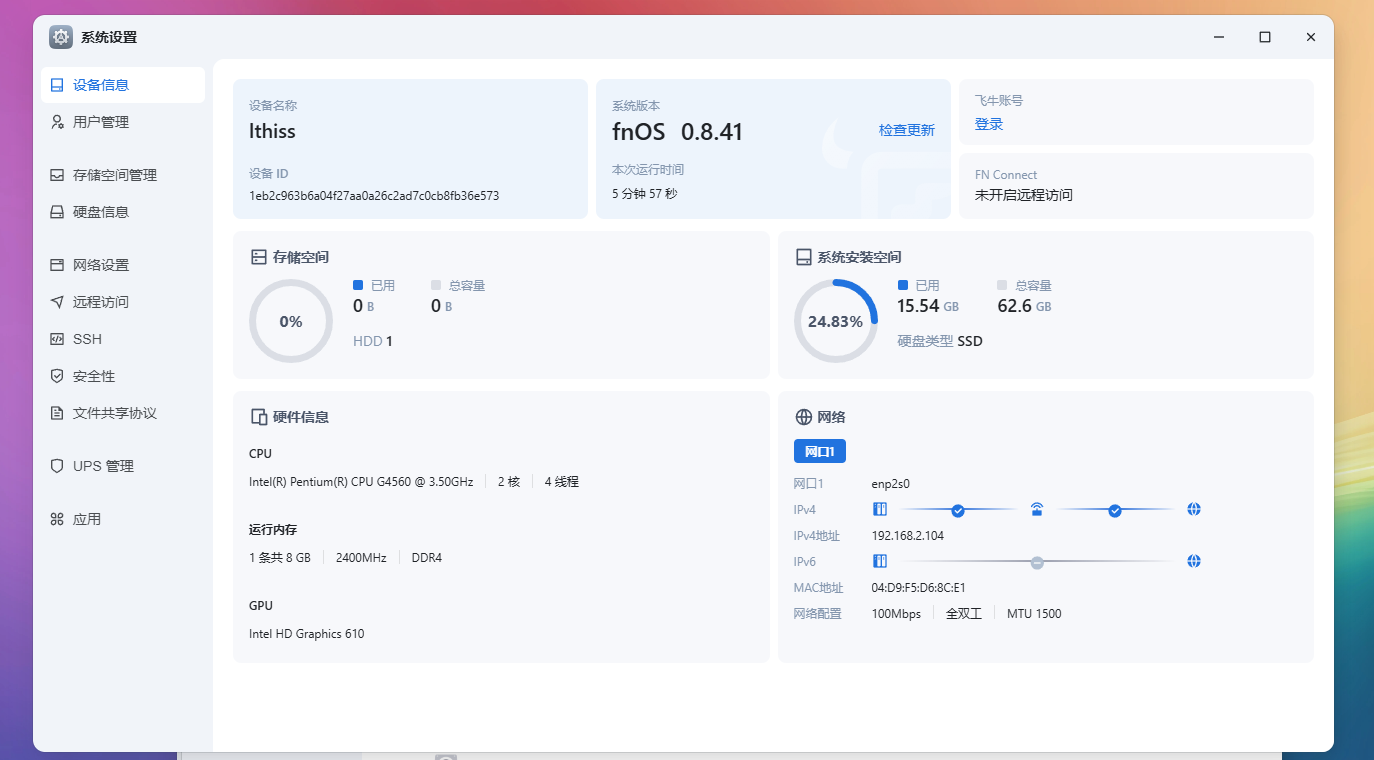Click the UPS 管理 shield icon

pyautogui.click(x=57, y=466)
